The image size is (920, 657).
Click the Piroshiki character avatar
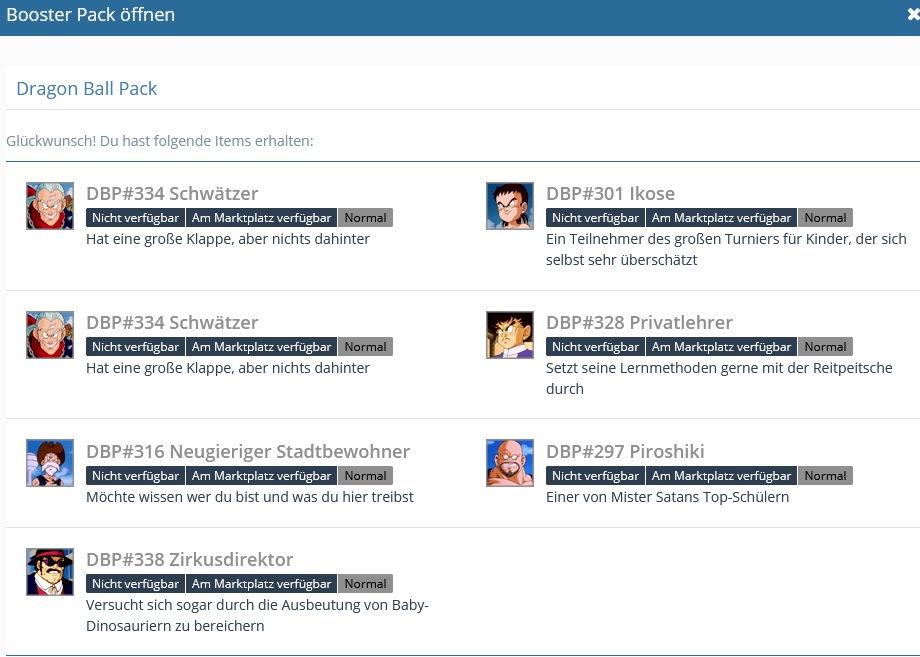pos(510,463)
